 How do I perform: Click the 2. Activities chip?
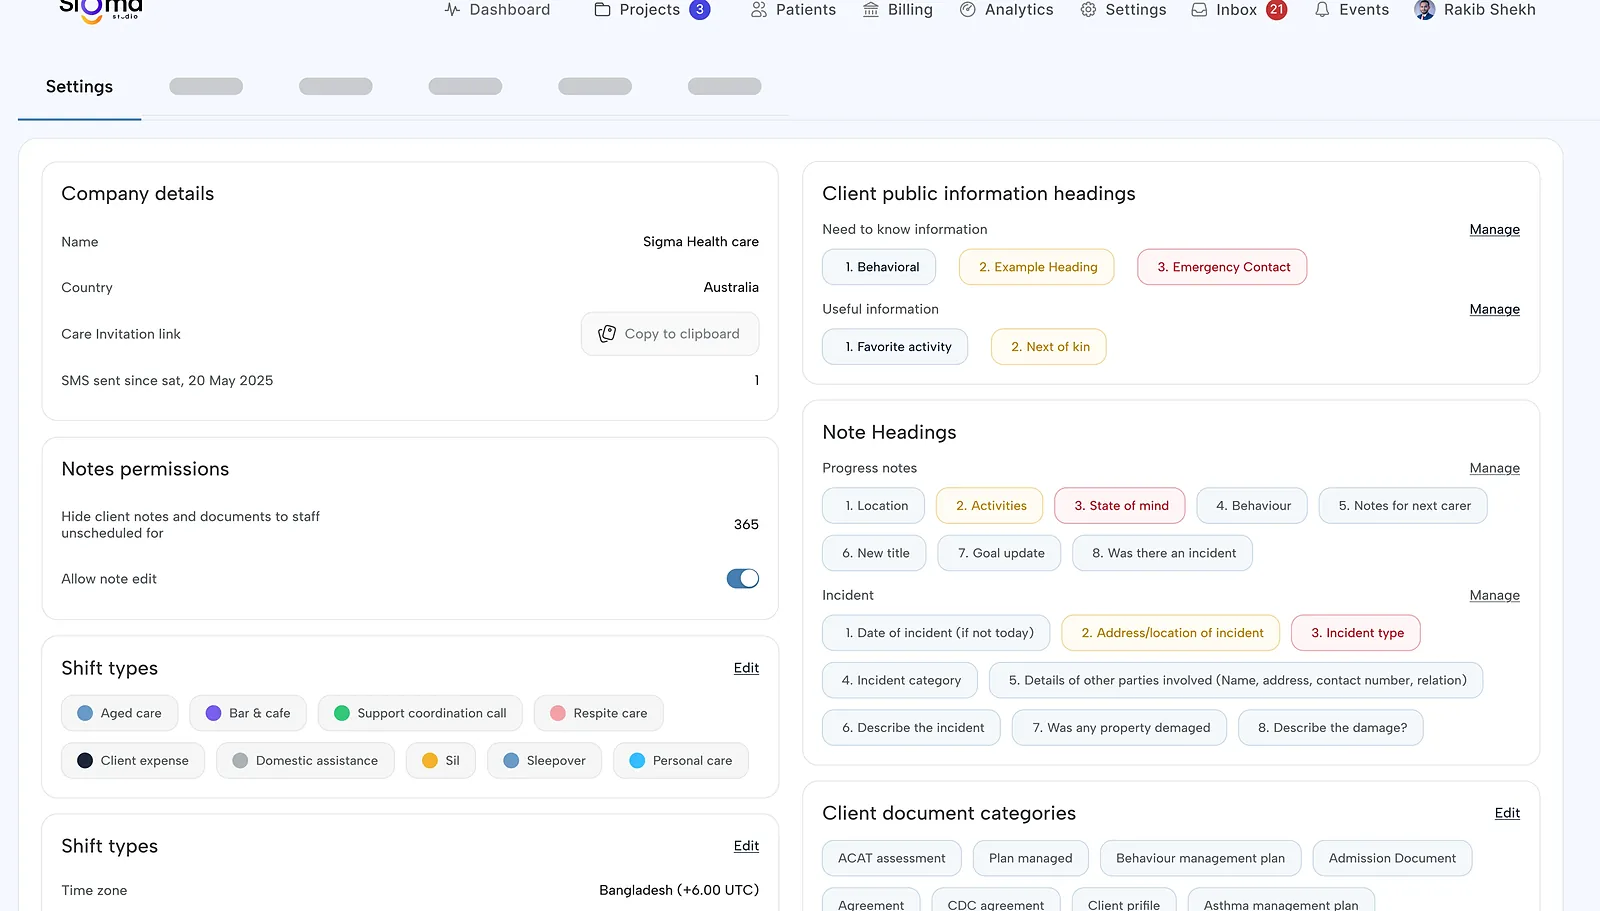pos(989,506)
